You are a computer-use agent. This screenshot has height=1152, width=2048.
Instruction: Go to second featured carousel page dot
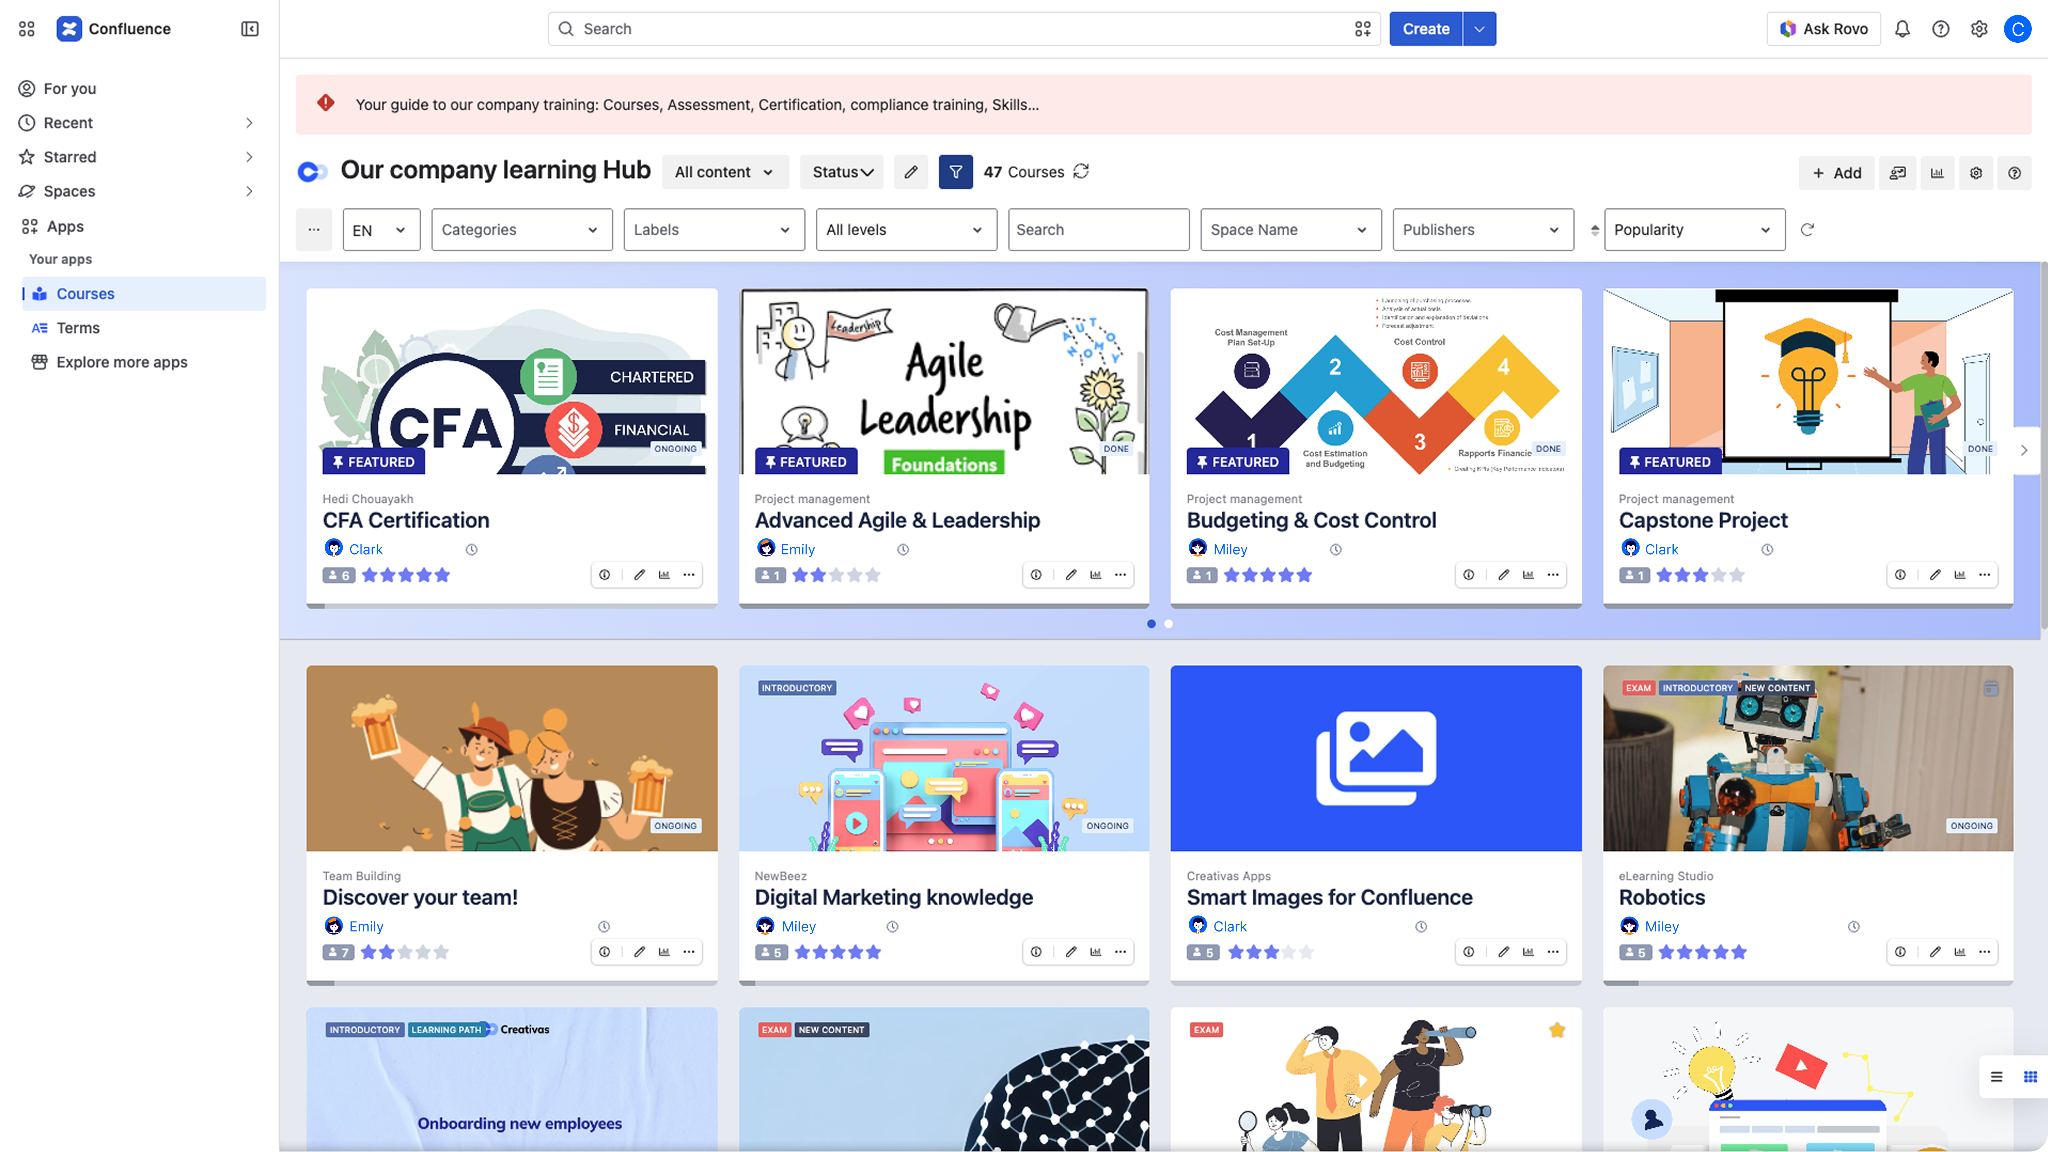point(1168,624)
